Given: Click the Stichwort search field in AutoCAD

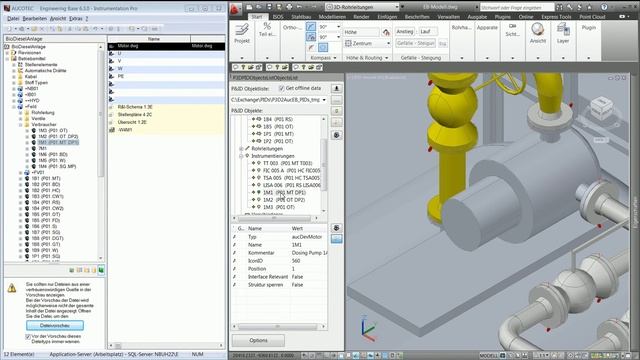Looking at the screenshot, I should [x=517, y=7].
